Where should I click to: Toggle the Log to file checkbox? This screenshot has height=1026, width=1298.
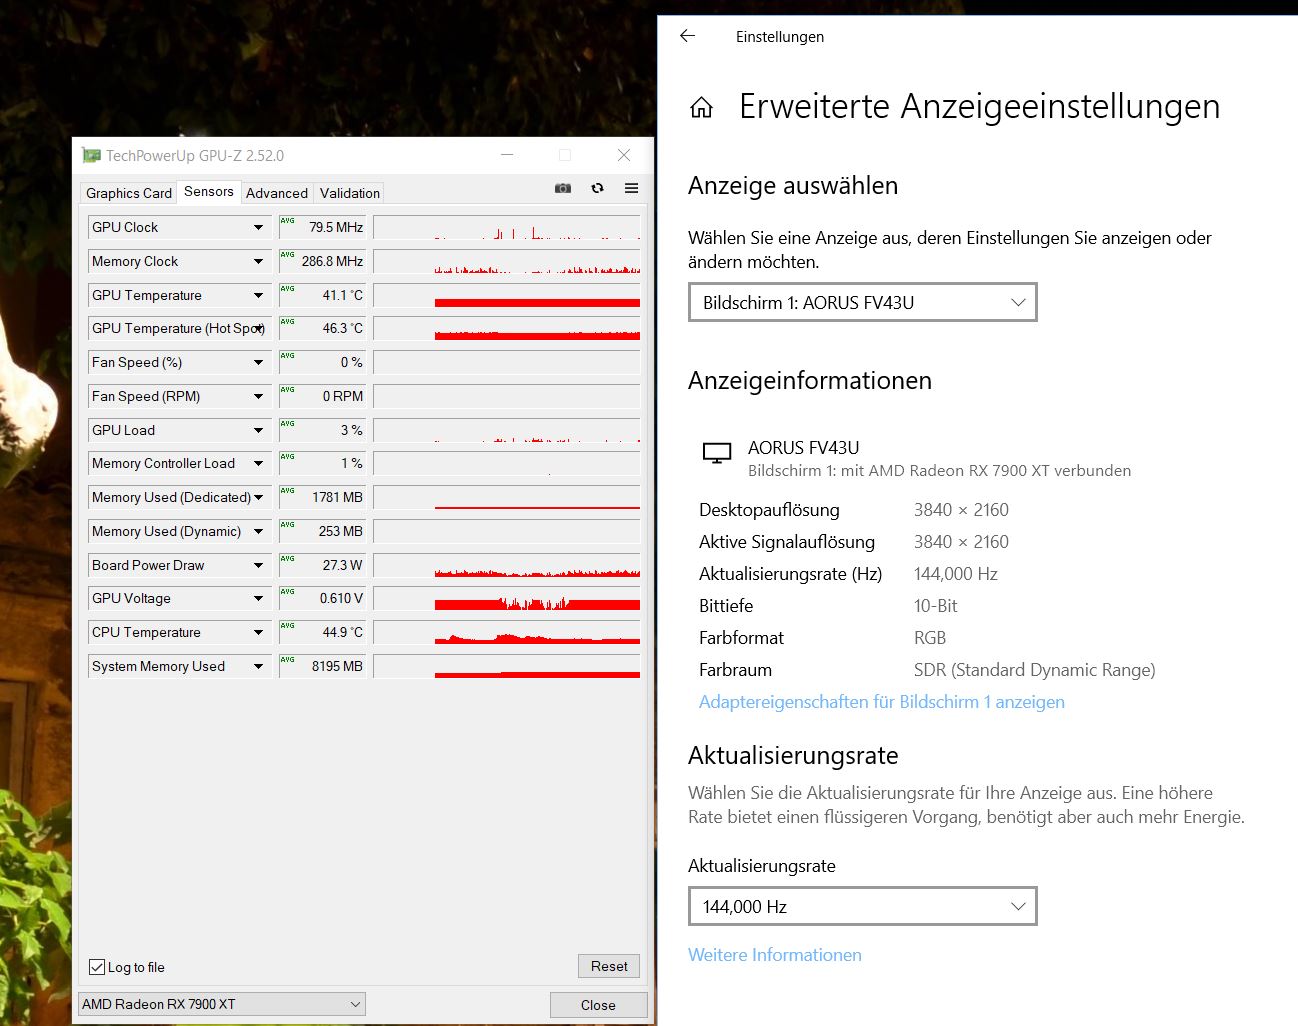point(97,967)
